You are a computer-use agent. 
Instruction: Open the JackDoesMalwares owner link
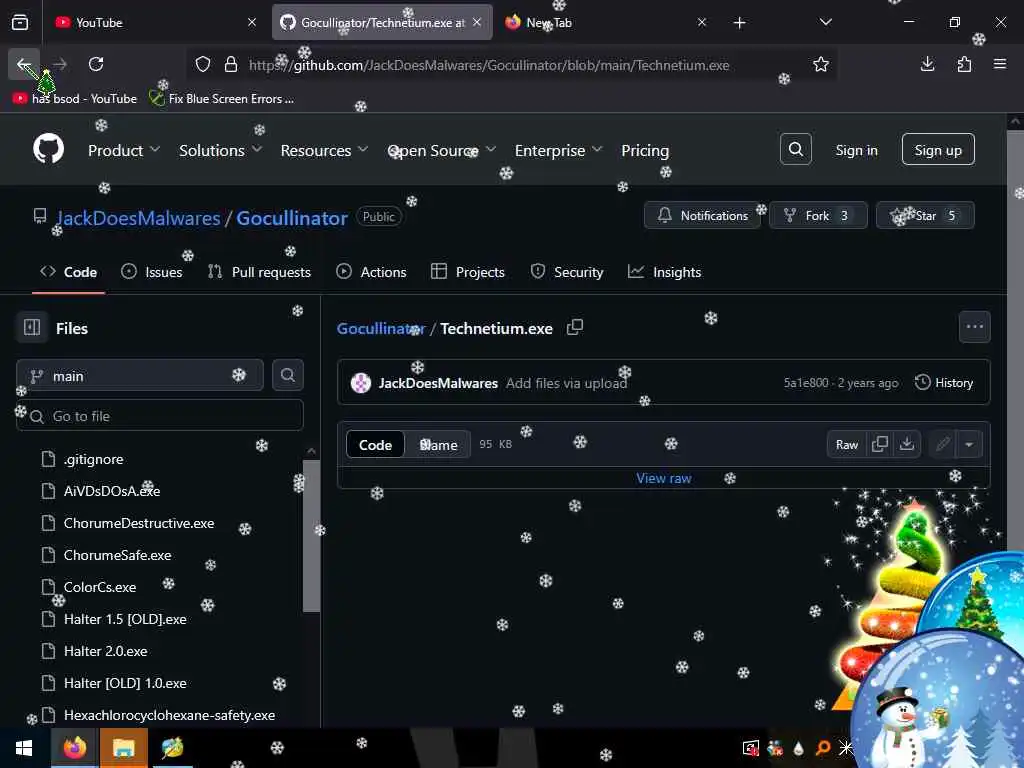point(138,218)
